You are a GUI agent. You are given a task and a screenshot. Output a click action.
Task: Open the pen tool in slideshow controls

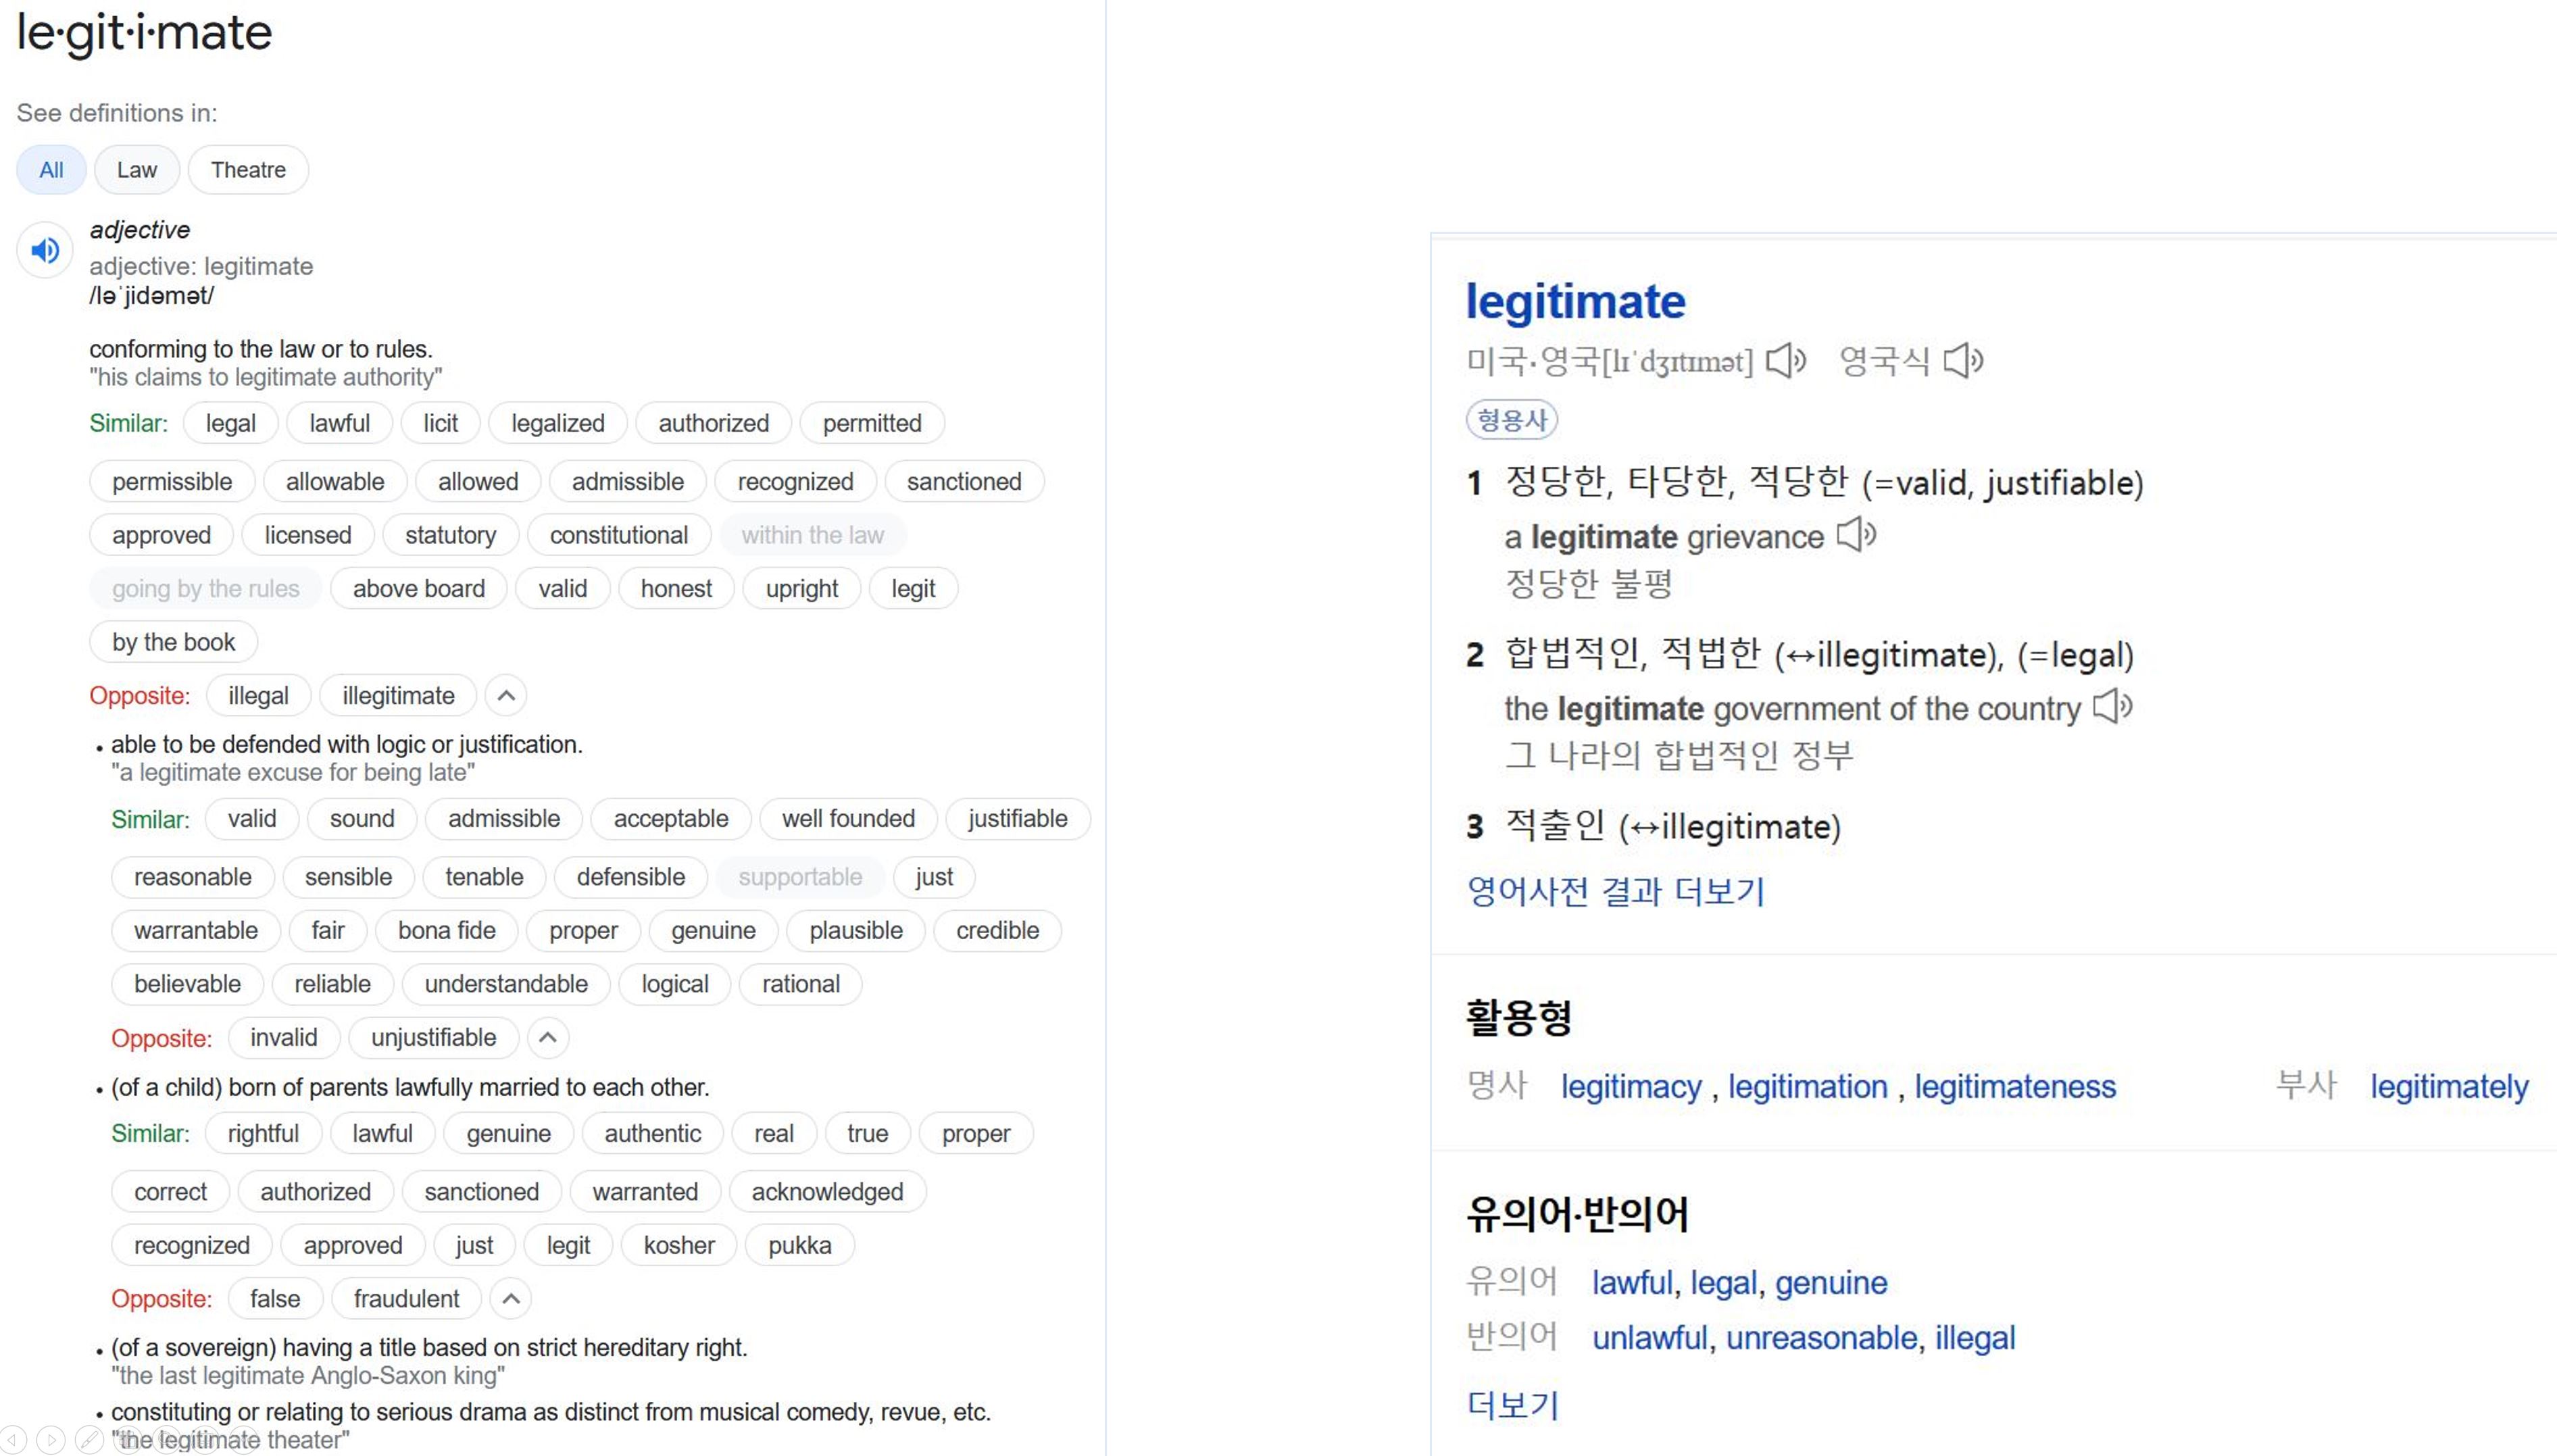[x=89, y=1440]
